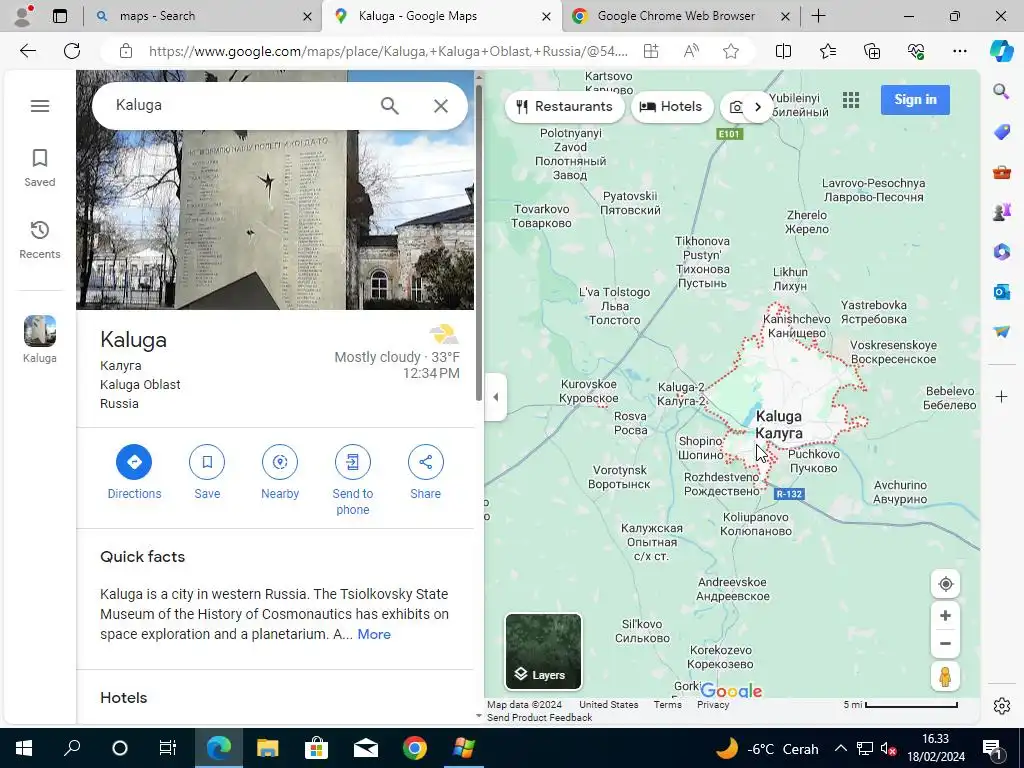Click the address bar URL
1024x768 pixels.
pyautogui.click(x=388, y=51)
